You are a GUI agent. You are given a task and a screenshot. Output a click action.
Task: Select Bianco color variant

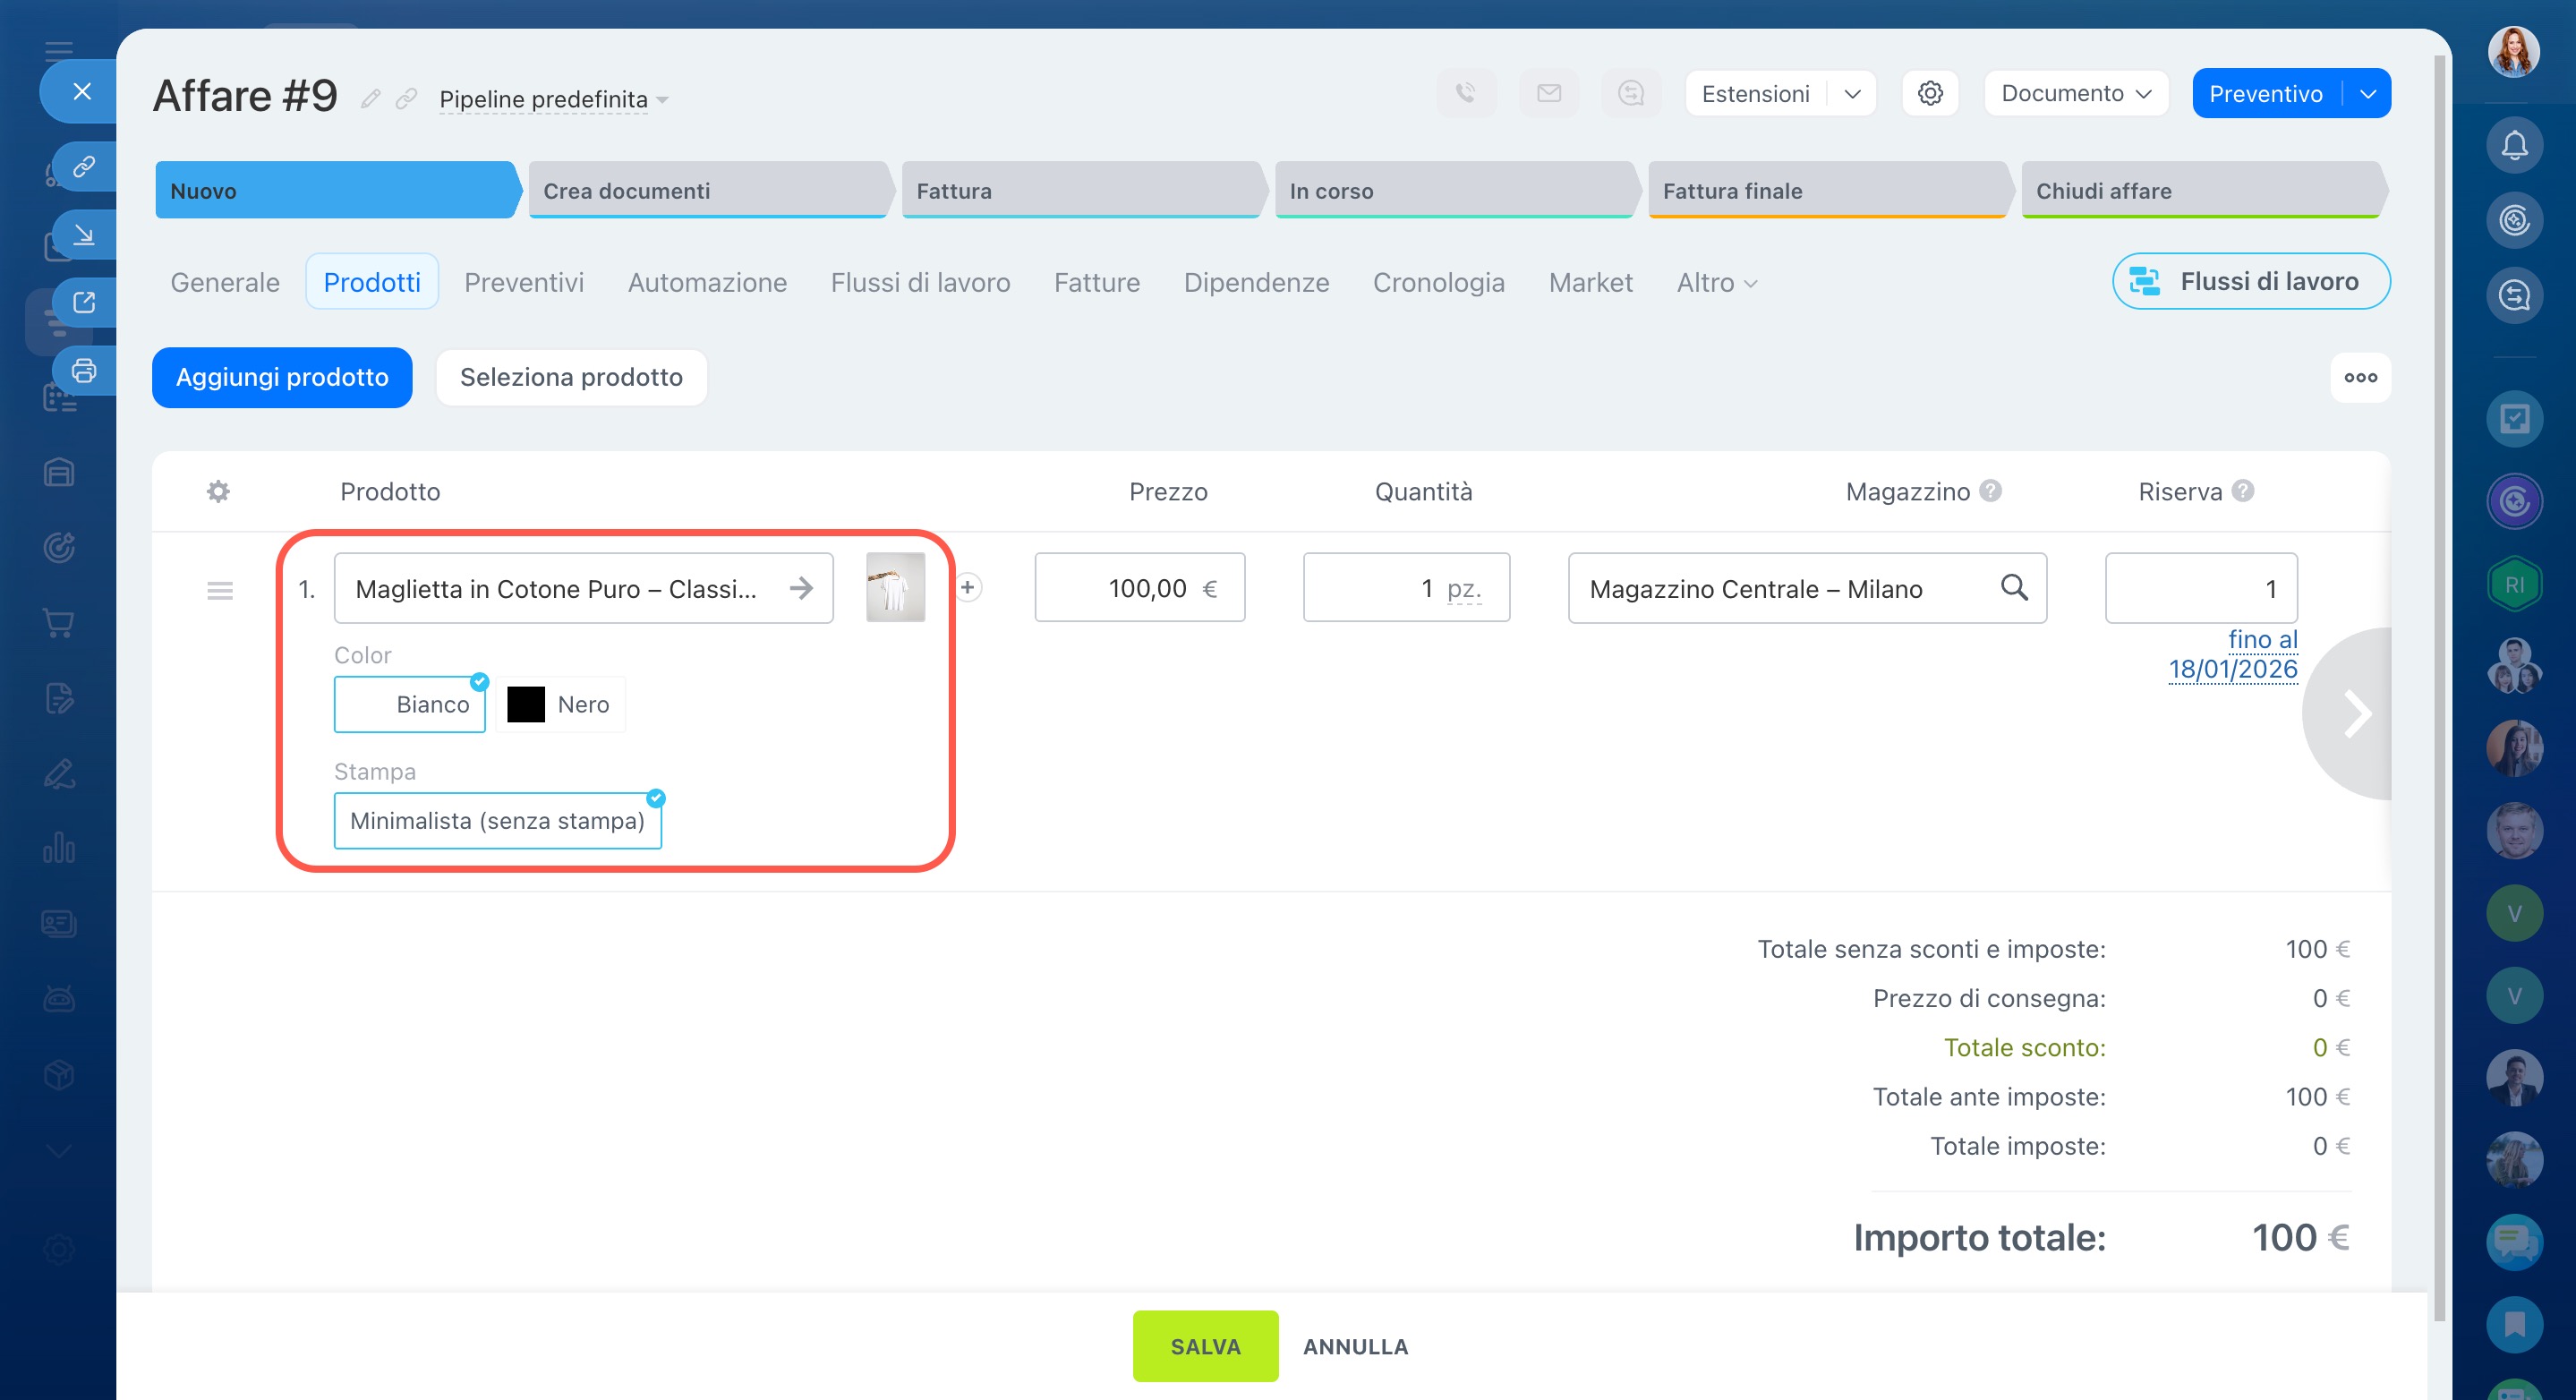coord(410,704)
